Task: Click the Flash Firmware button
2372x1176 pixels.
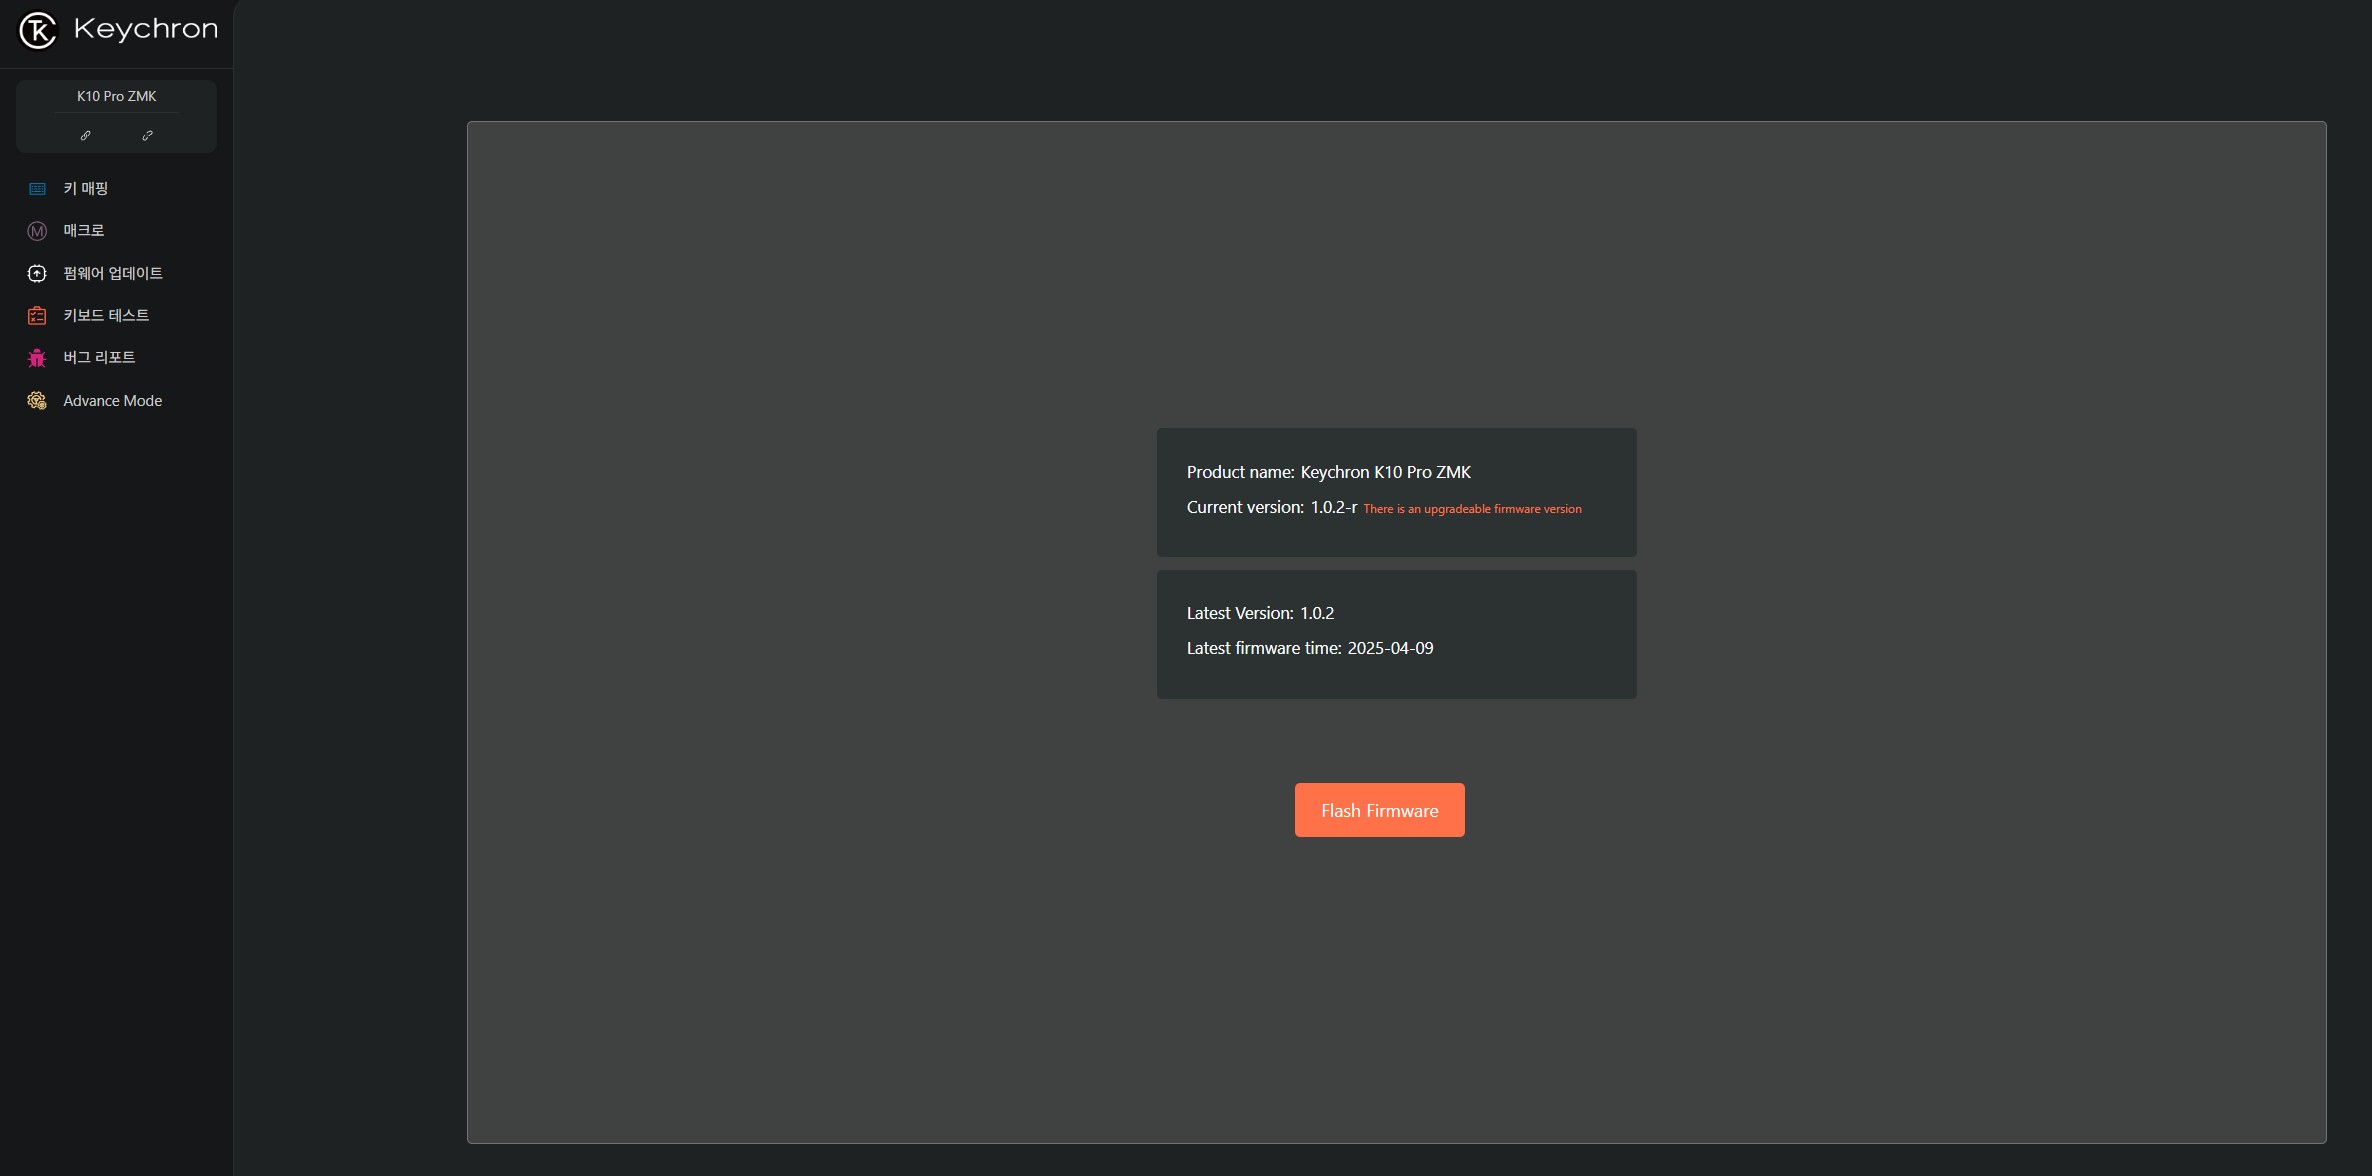Action: (x=1379, y=810)
